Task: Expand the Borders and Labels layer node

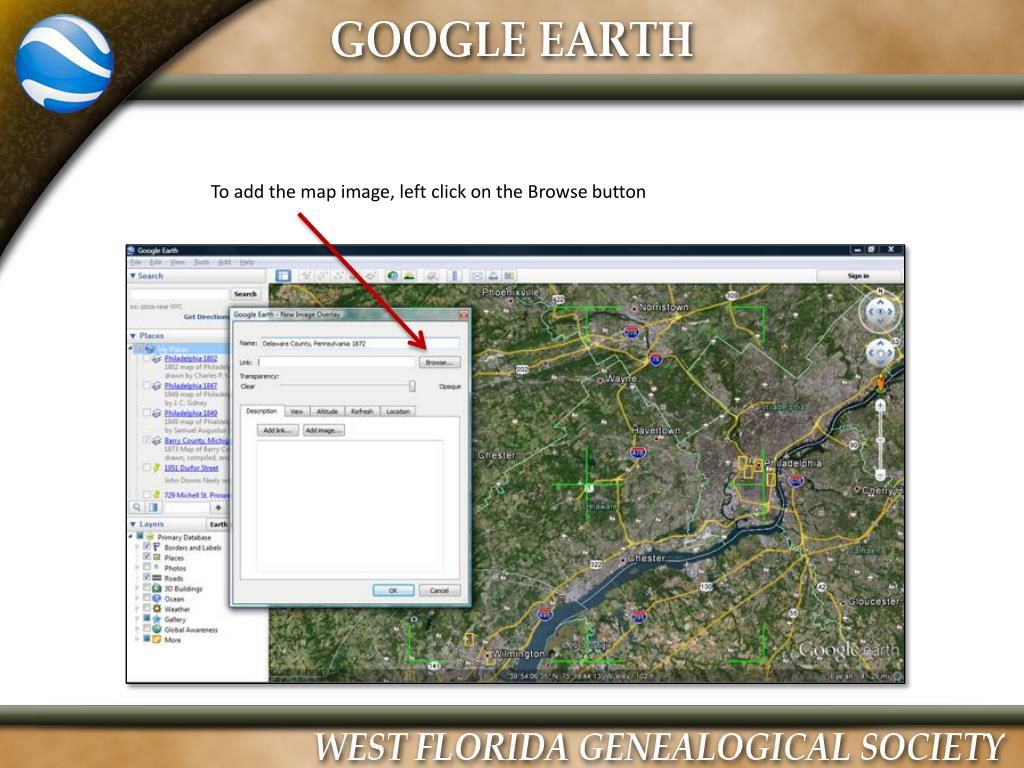Action: click(x=137, y=547)
